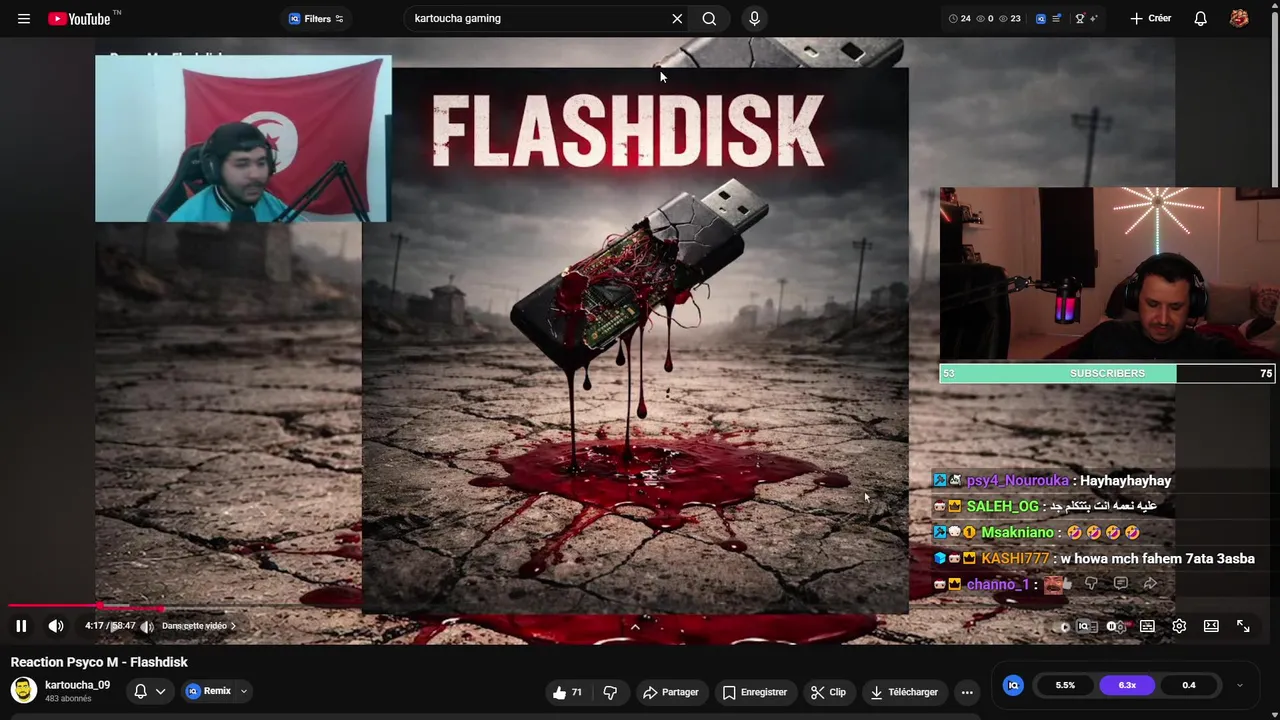Create a Clip with the scissors button

tap(828, 692)
